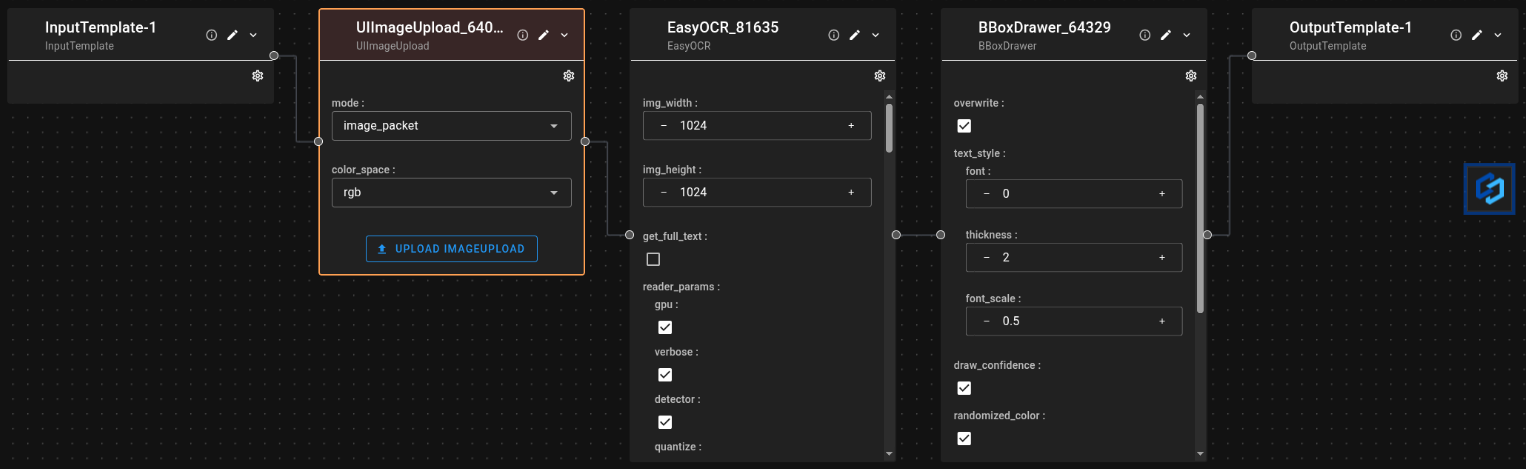Decrease font_scale value with minus
The width and height of the screenshot is (1526, 469).
(987, 322)
